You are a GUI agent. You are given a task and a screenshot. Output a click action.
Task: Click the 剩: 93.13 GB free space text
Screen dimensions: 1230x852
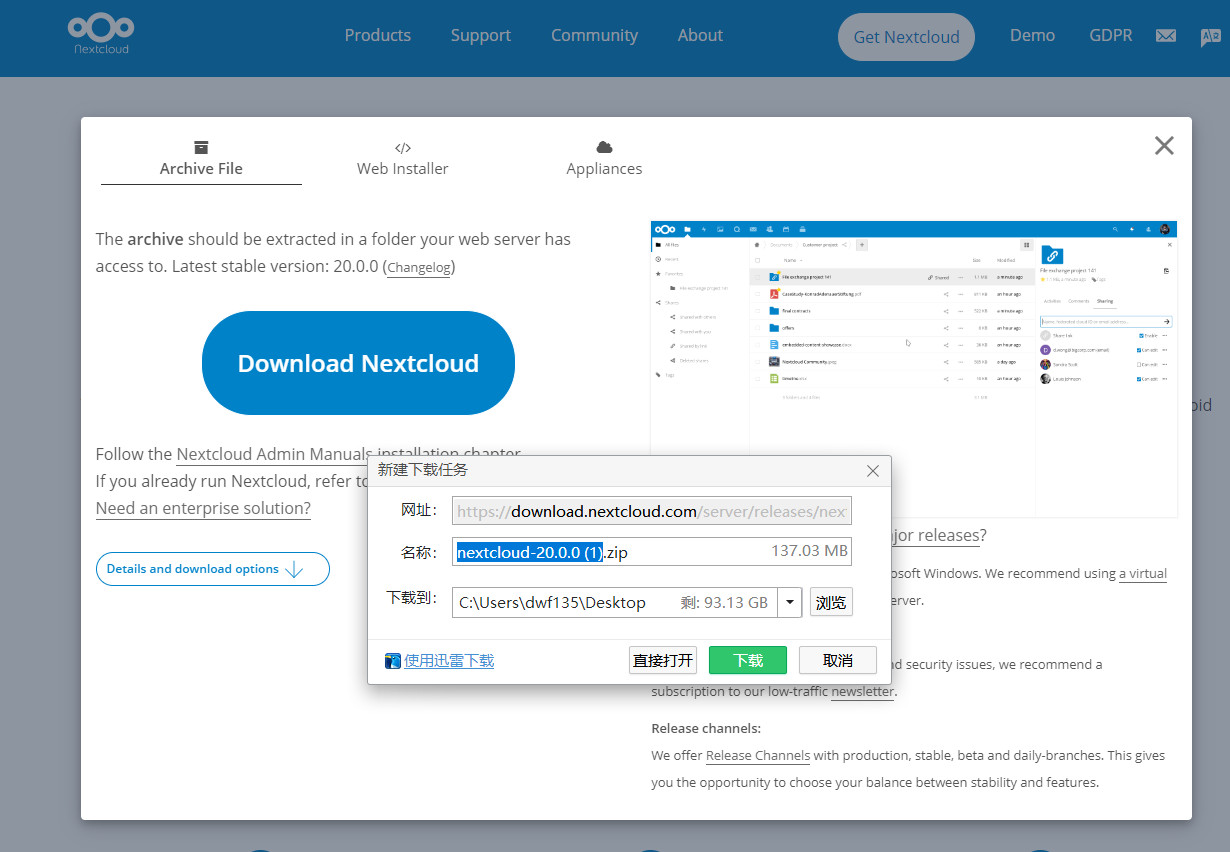(724, 602)
